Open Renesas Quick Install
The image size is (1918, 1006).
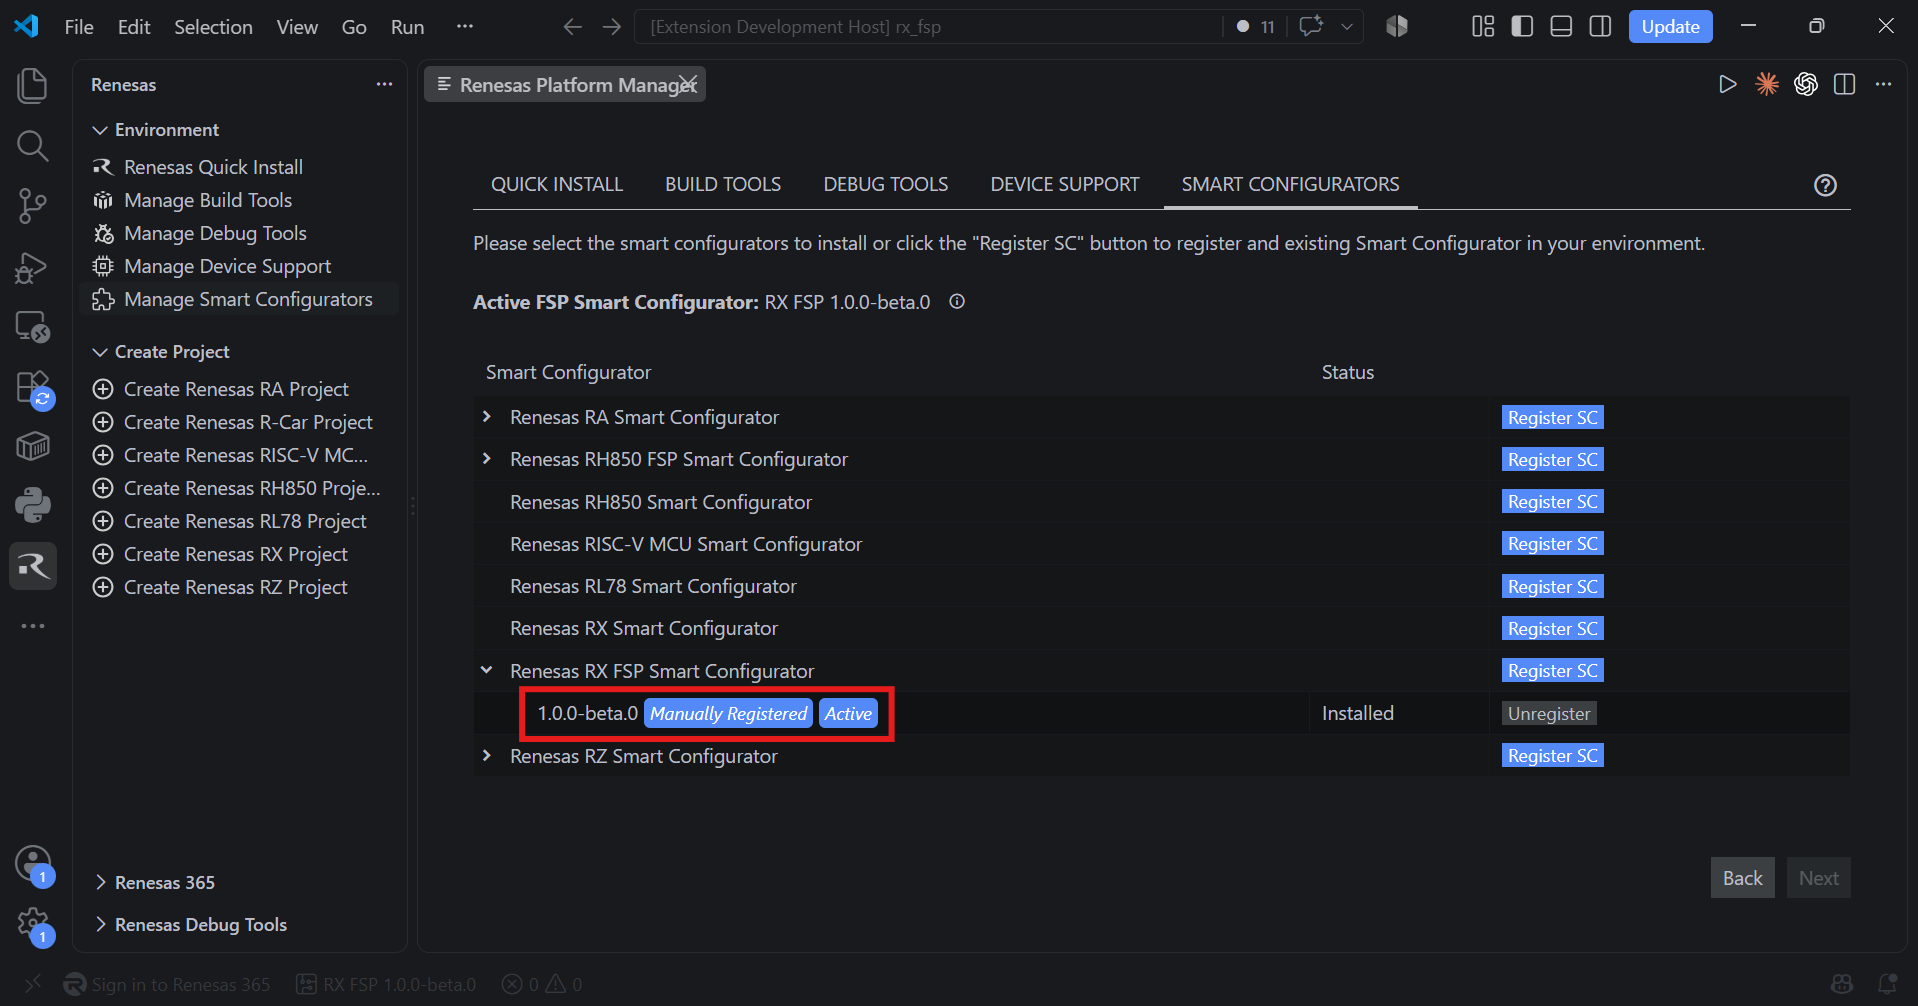[213, 167]
